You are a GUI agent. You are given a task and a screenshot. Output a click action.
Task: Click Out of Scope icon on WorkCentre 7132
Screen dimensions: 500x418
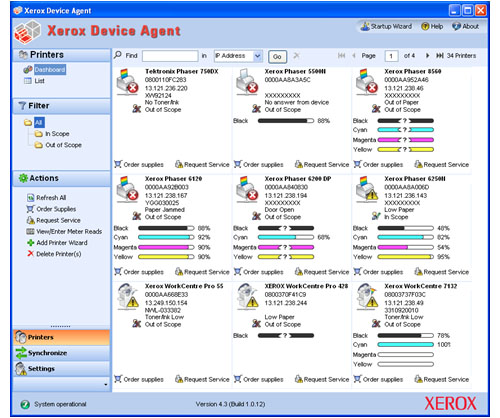coord(376,323)
